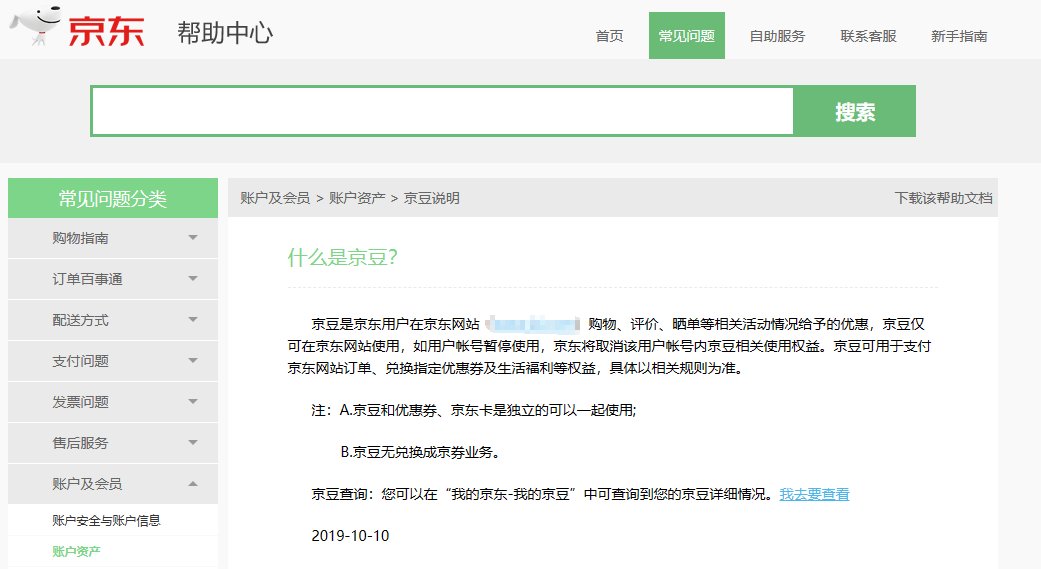Click 账户资产 in the breadcrumb
1041x569 pixels.
[x=357, y=198]
